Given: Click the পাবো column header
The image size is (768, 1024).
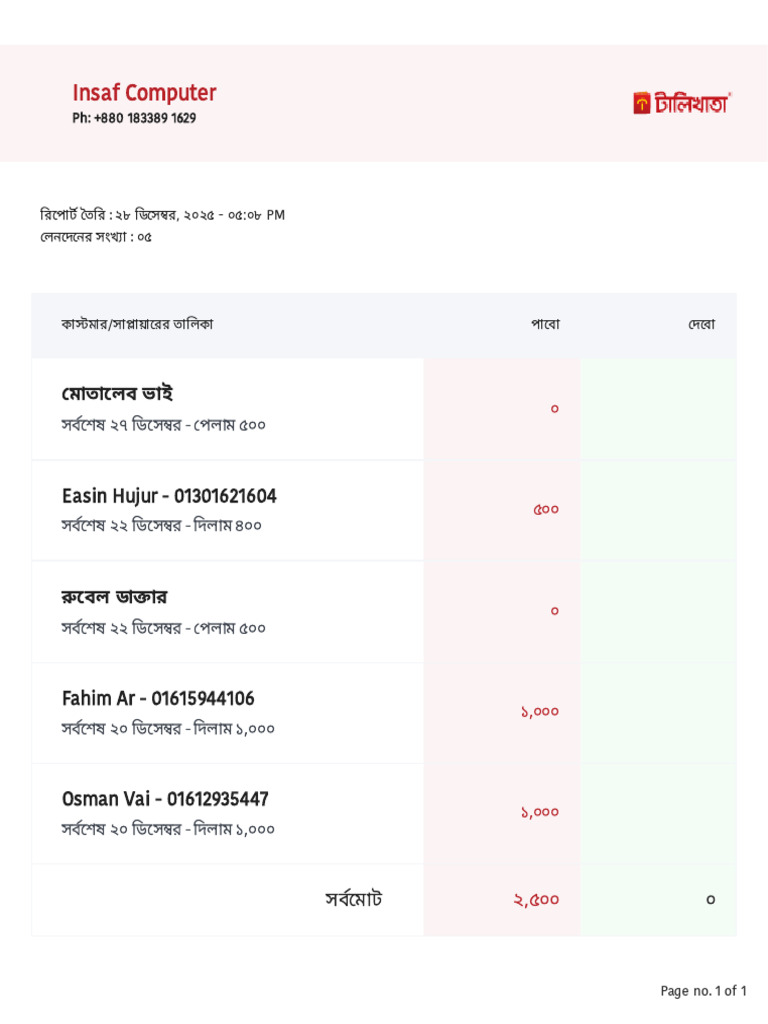Looking at the screenshot, I should point(545,325).
